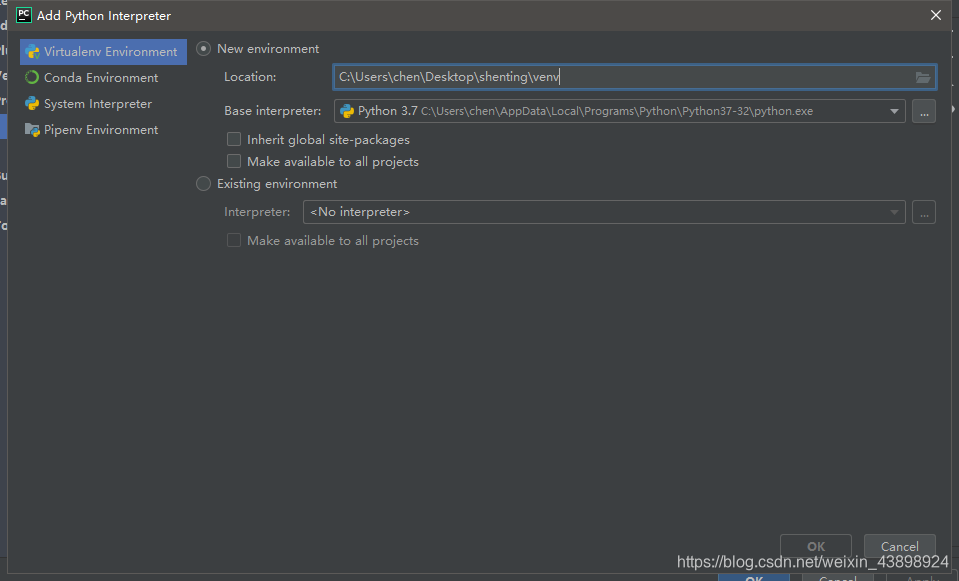Click the PyCharm logo in title bar
This screenshot has width=959, height=581.
click(24, 15)
